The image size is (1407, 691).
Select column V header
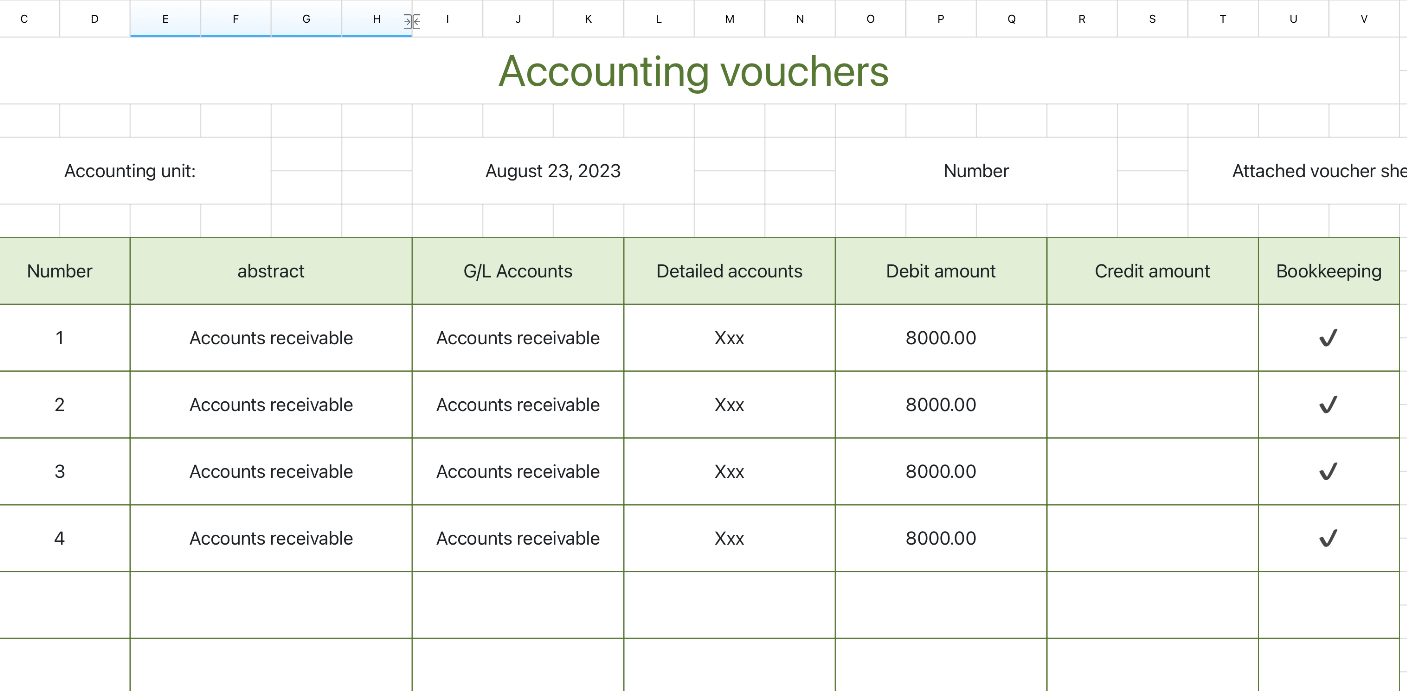coord(1364,19)
